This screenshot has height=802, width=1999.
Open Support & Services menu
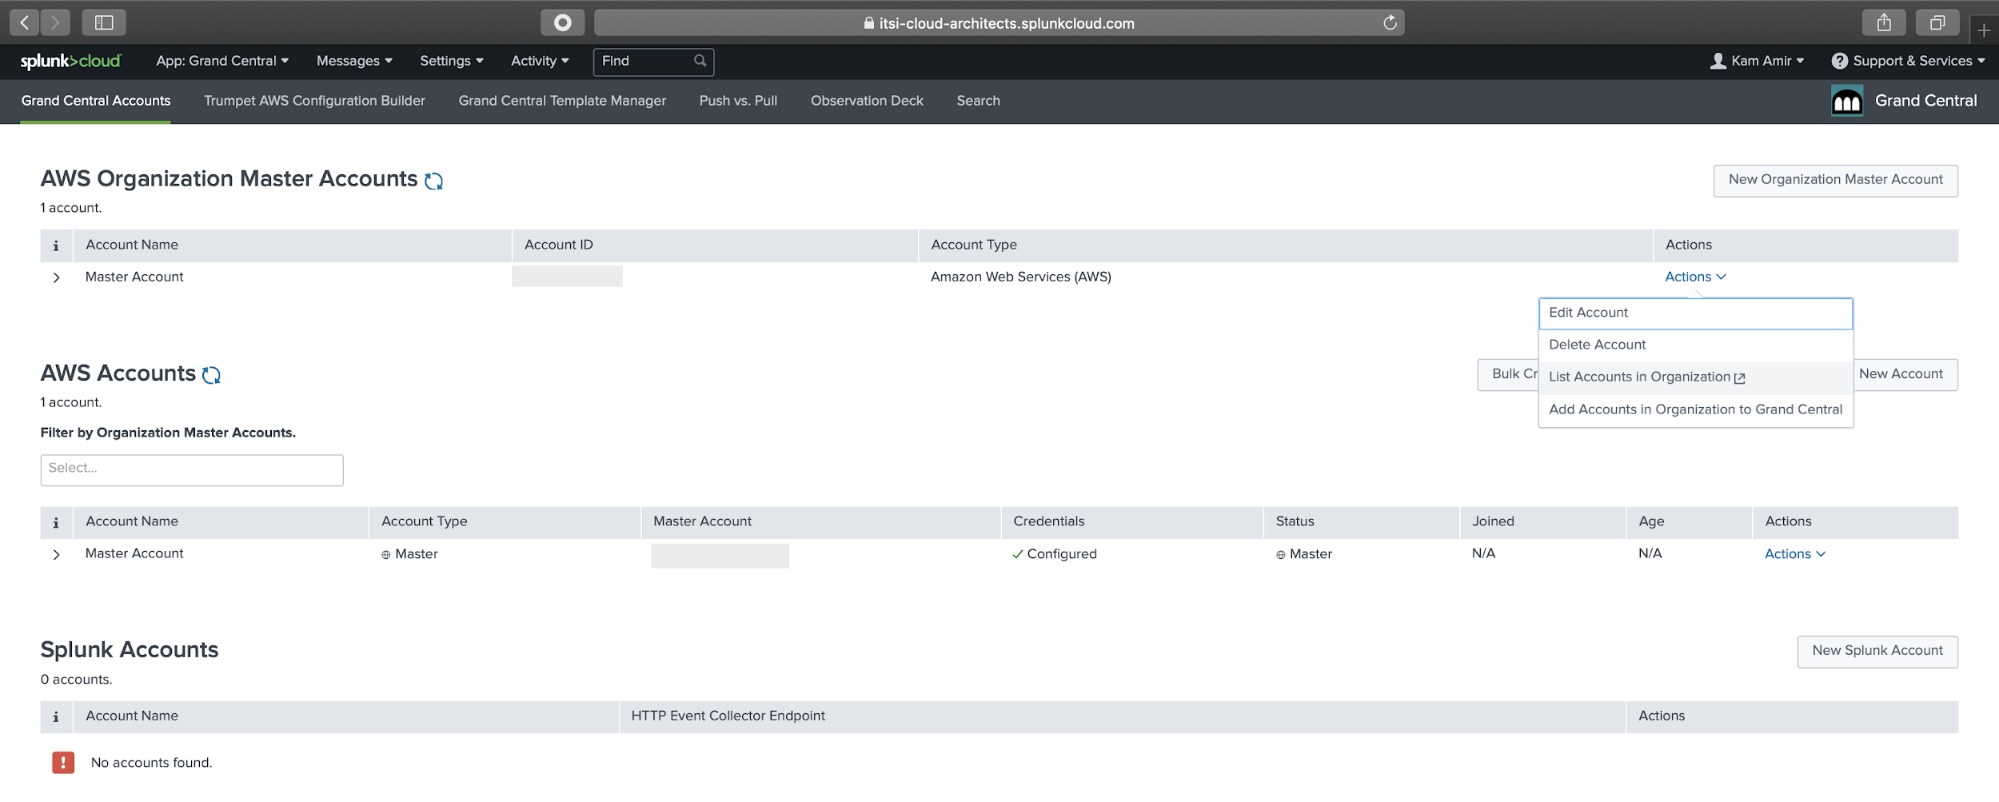(1908, 61)
